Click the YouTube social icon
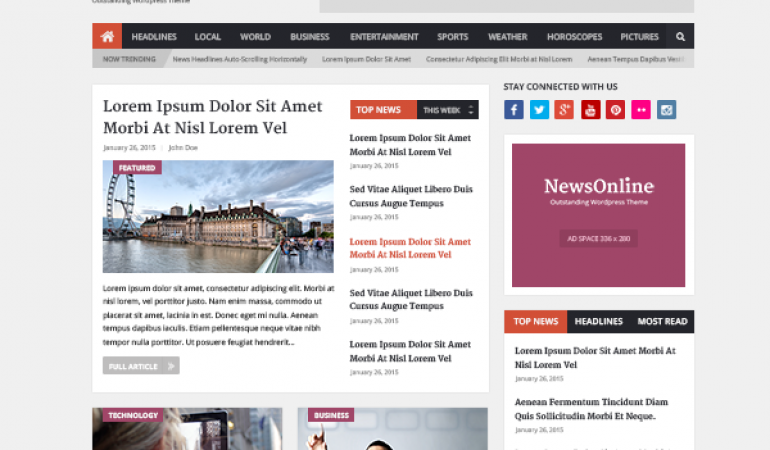 coord(590,110)
